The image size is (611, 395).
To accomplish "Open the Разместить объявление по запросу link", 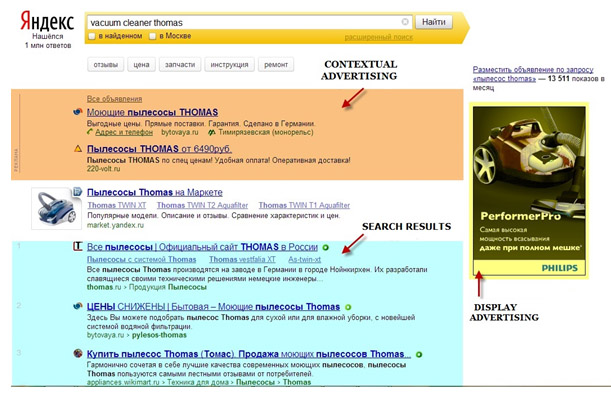I will point(533,74).
